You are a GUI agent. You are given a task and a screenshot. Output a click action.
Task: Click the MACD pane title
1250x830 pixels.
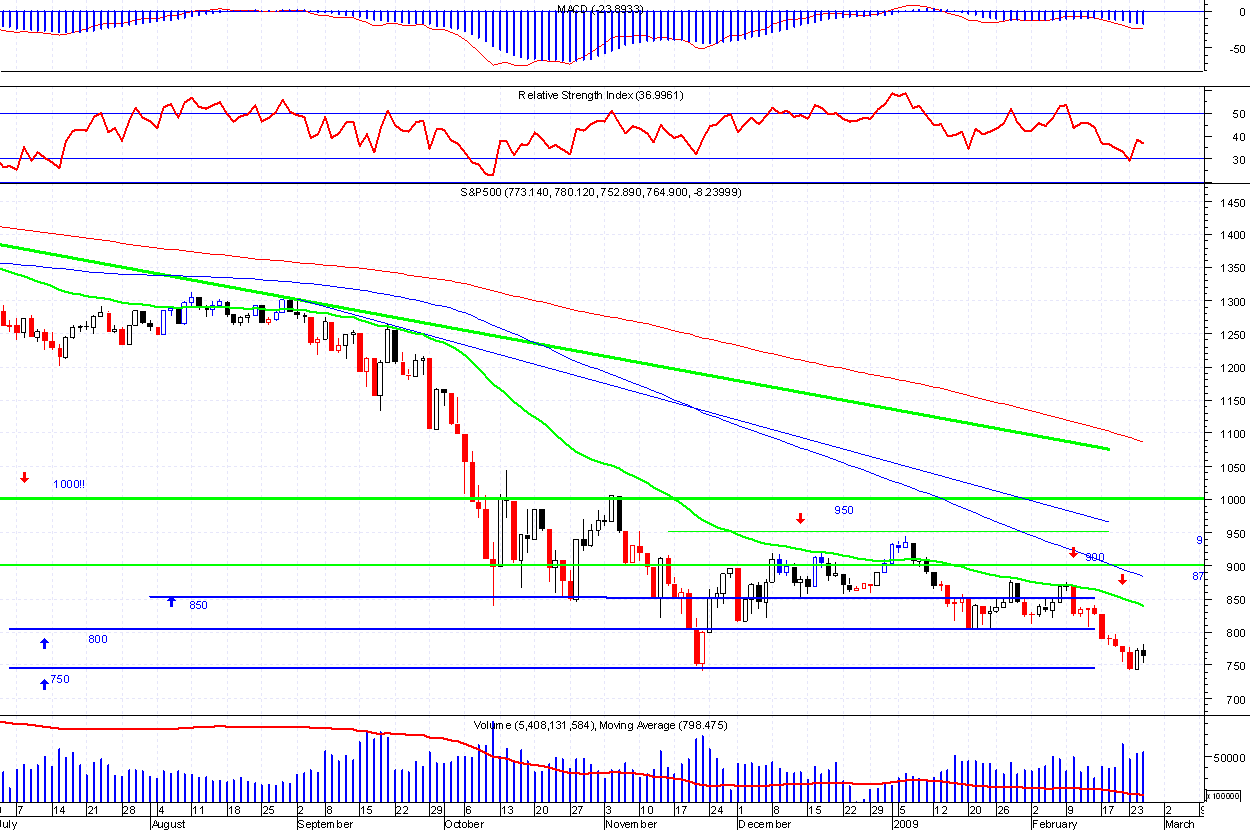point(600,9)
